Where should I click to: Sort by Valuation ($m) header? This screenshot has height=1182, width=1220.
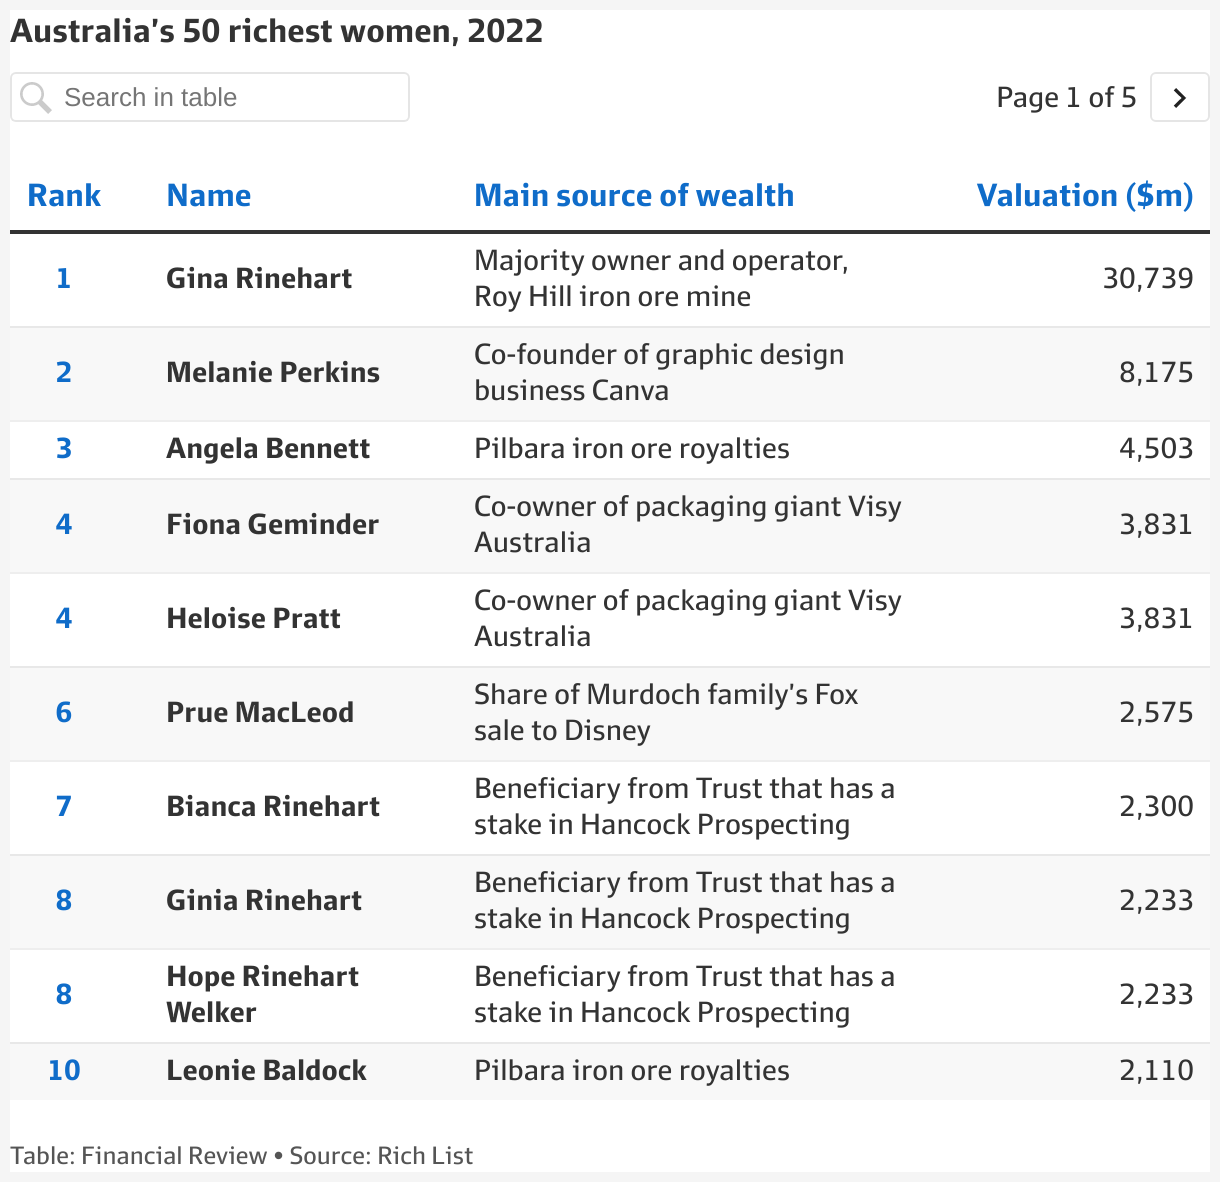(x=1085, y=195)
